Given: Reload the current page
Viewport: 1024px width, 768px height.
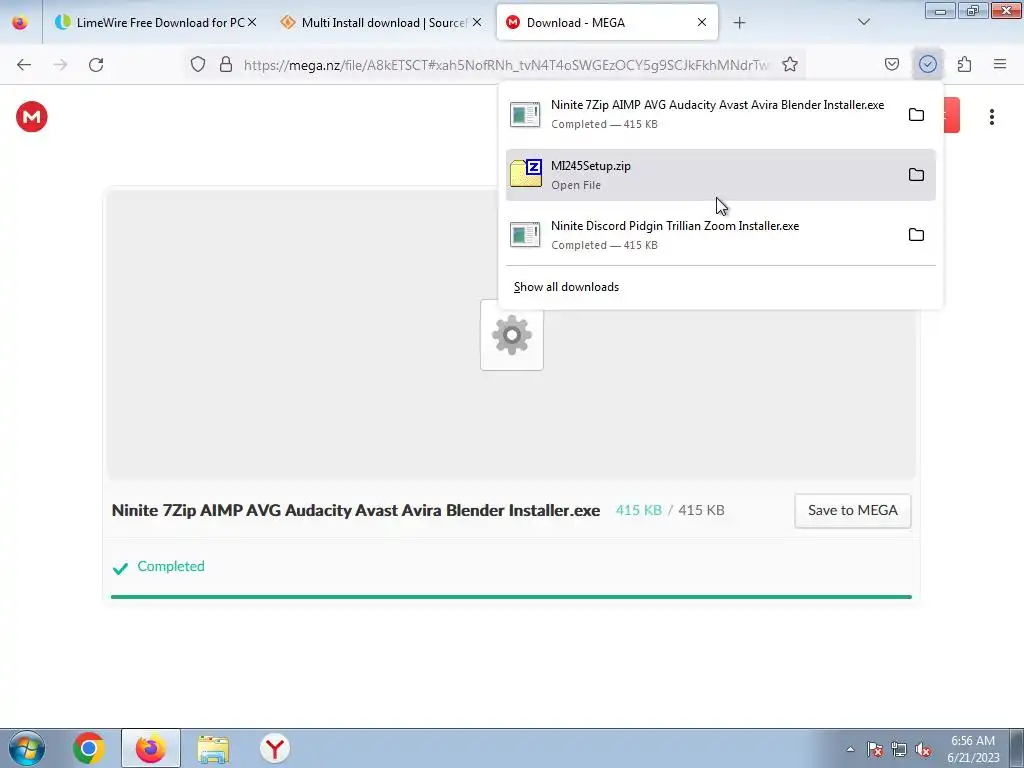Looking at the screenshot, I should (96, 64).
